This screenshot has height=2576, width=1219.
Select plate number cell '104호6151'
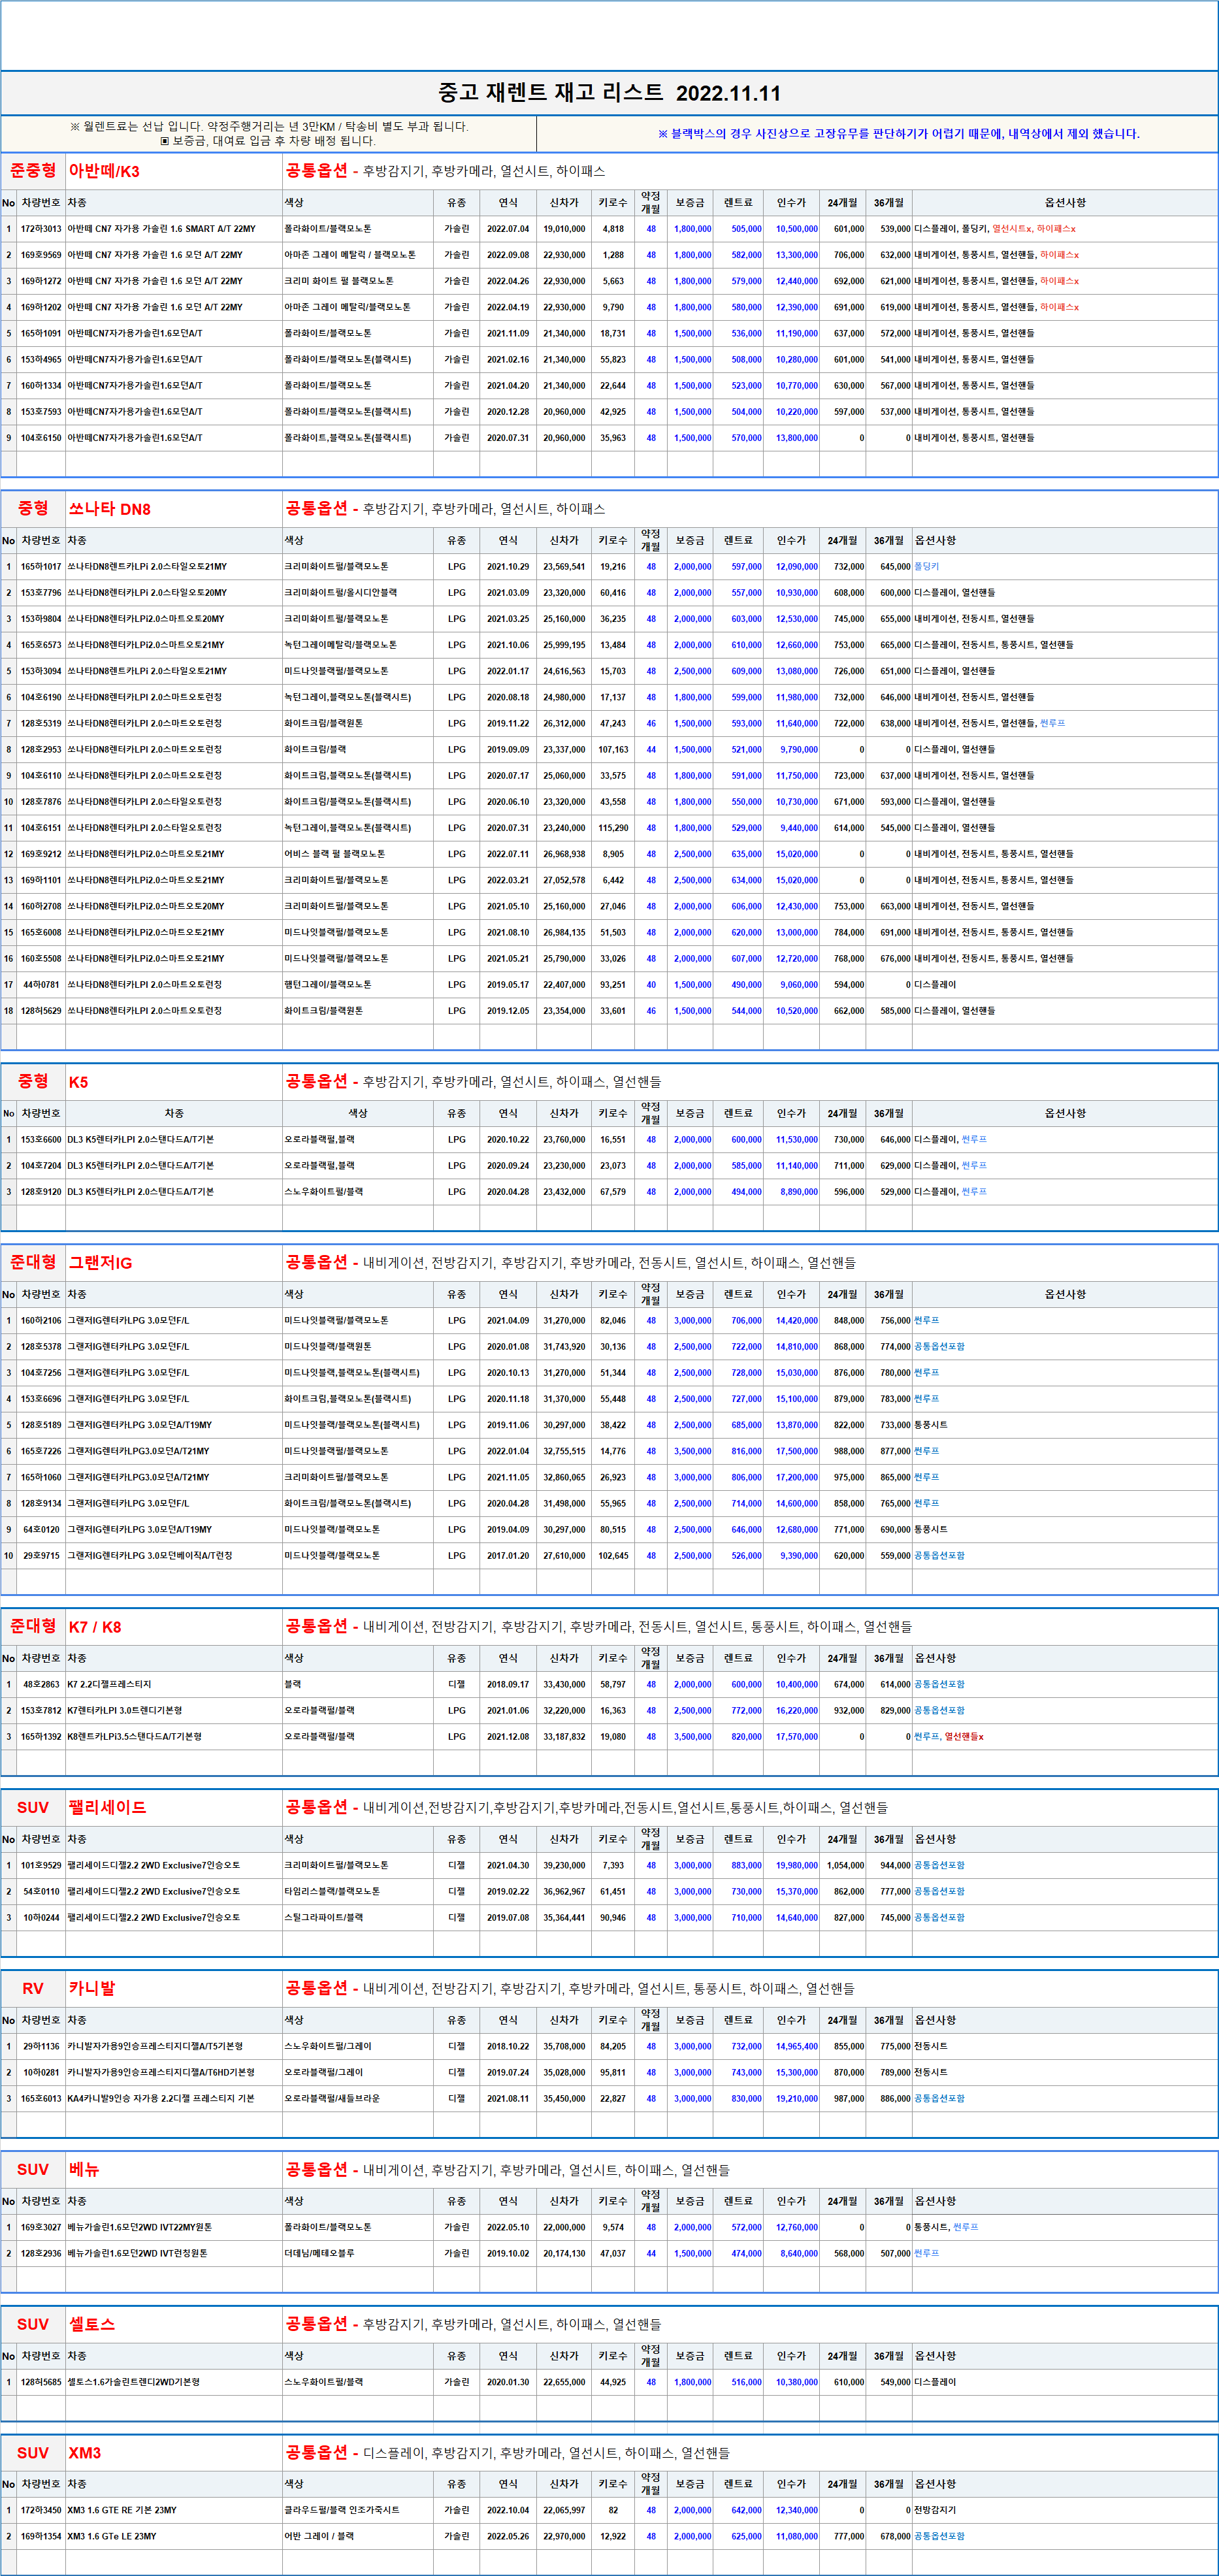coord(41,828)
